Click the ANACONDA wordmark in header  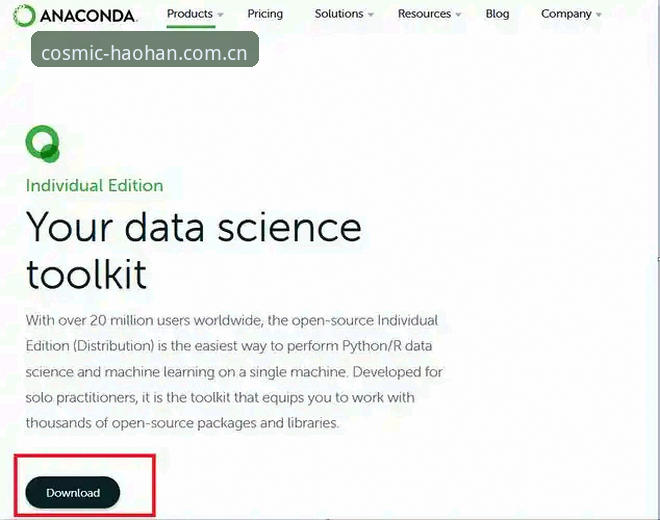coord(88,16)
